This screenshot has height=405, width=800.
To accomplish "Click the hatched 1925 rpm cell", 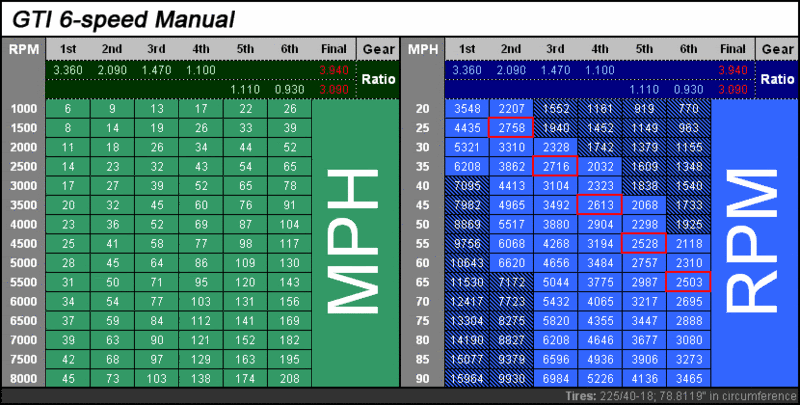I will [688, 224].
